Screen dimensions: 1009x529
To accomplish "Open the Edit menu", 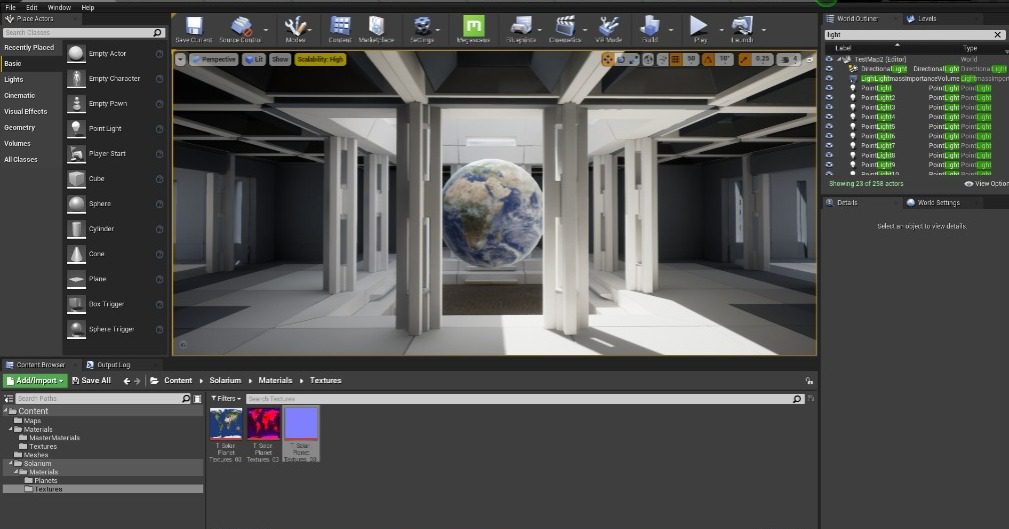I will click(32, 7).
